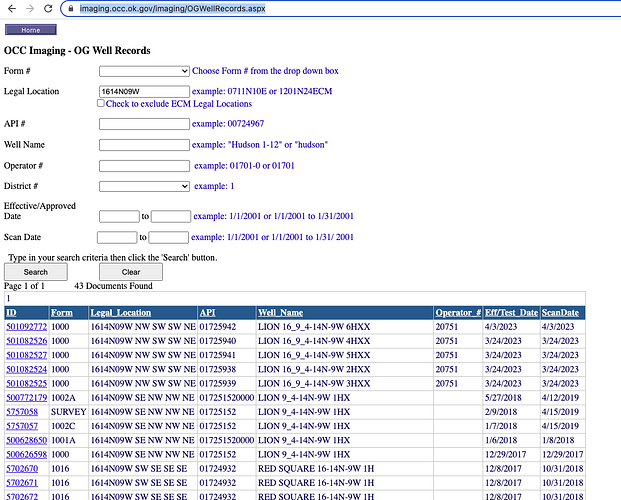Click the 12/29/2017 scan date cell
Screen dimensions: 621x500
(562, 455)
